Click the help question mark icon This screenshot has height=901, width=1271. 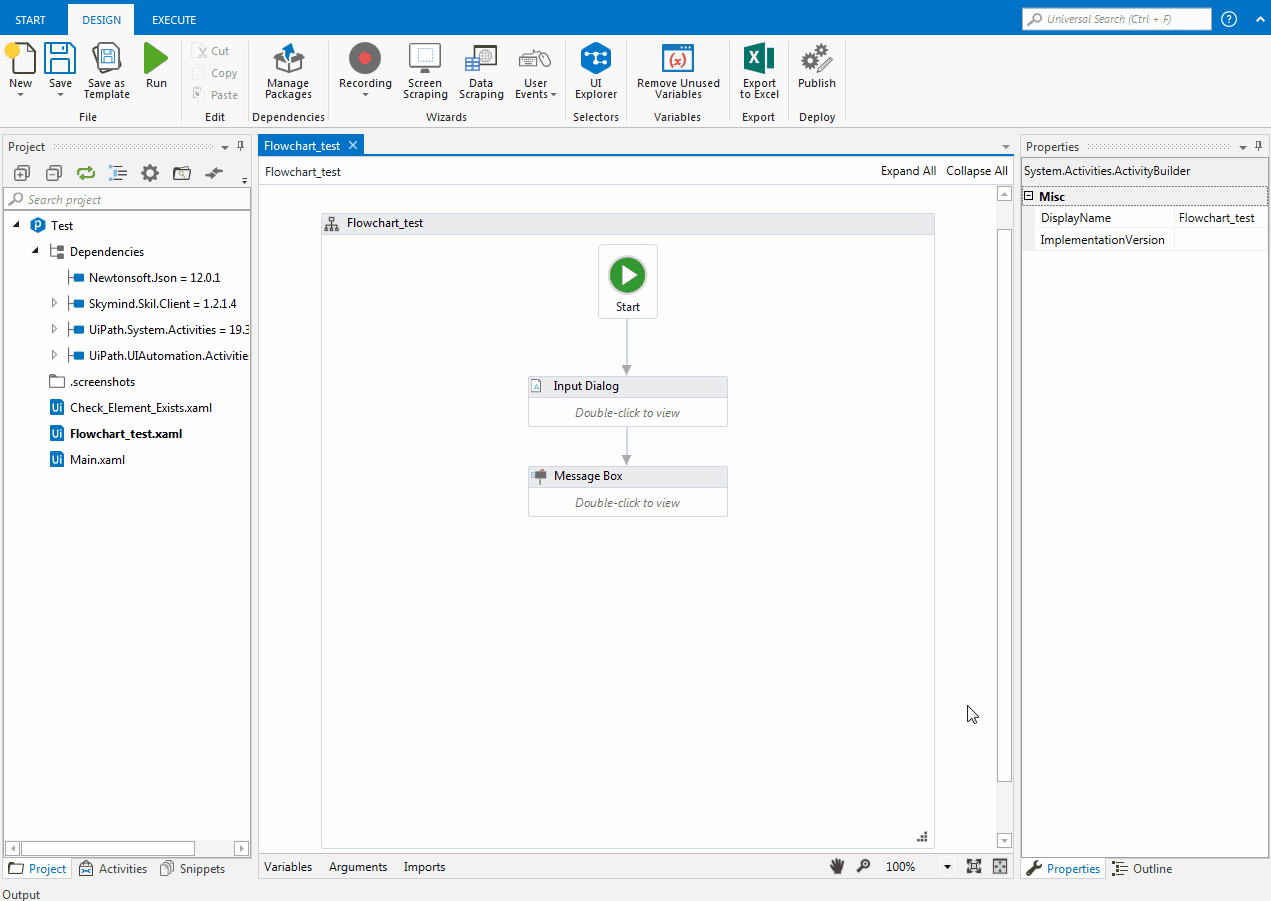tap(1229, 19)
